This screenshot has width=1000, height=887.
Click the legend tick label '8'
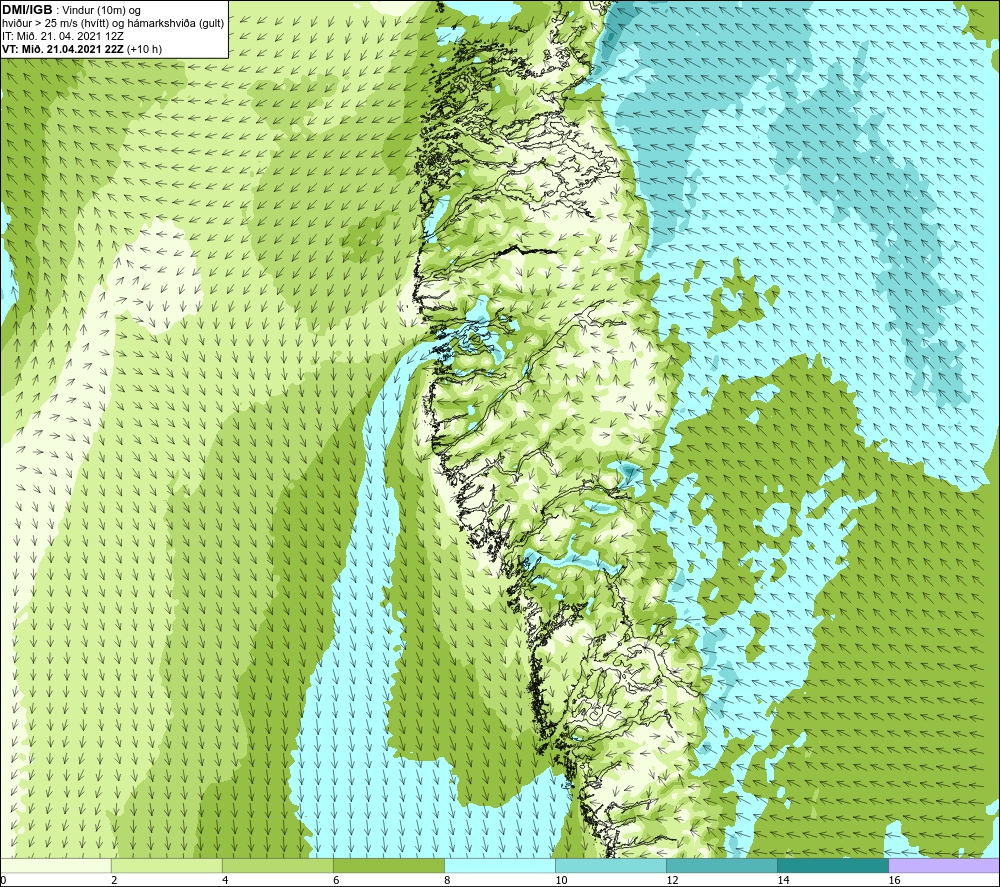coord(446,880)
